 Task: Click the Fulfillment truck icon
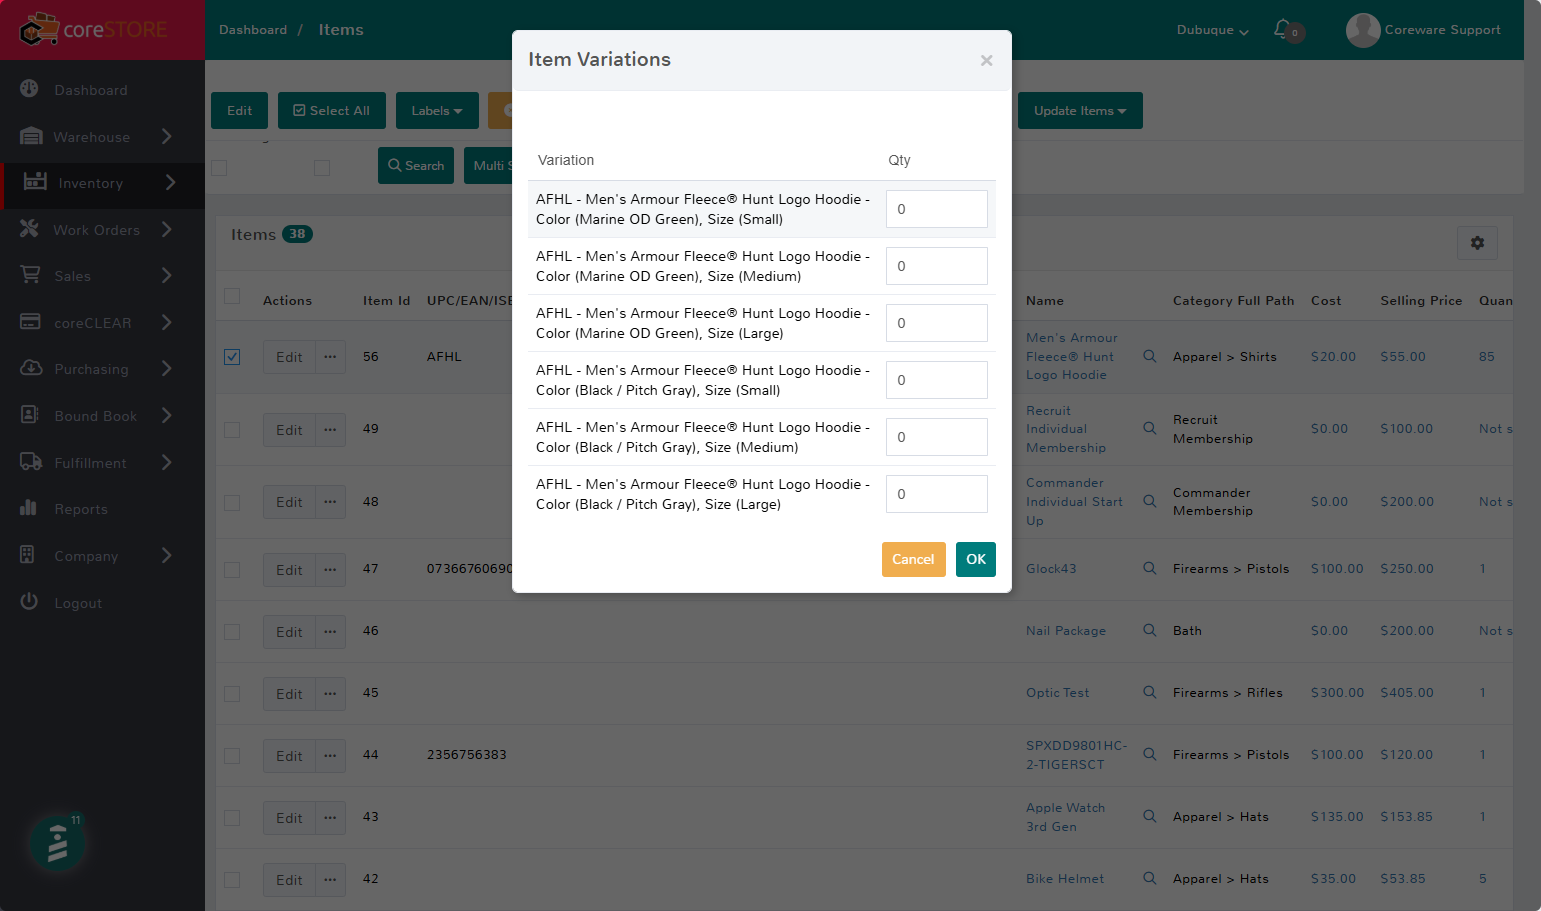pyautogui.click(x=31, y=461)
